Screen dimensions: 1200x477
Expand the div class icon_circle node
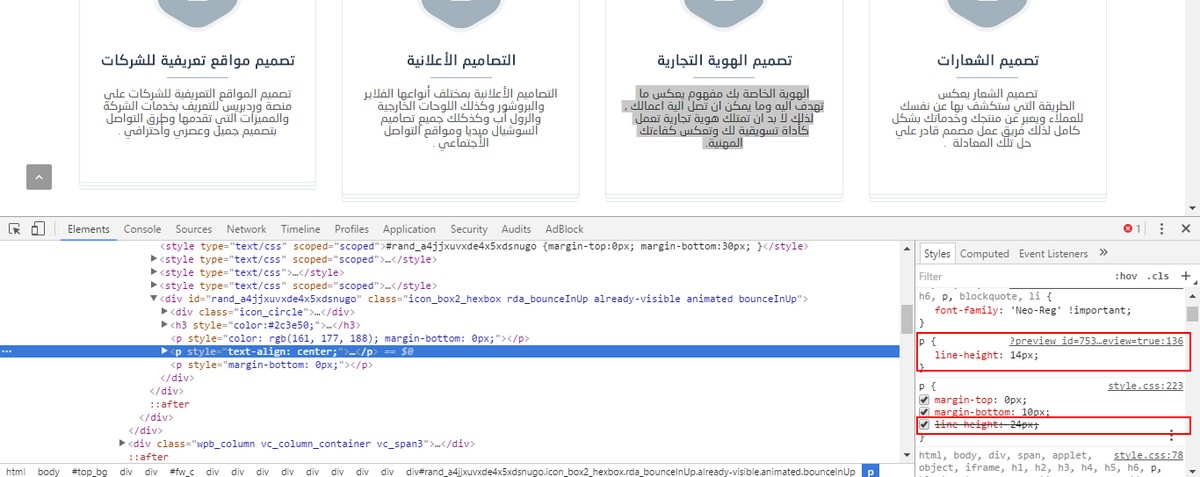[x=166, y=312]
